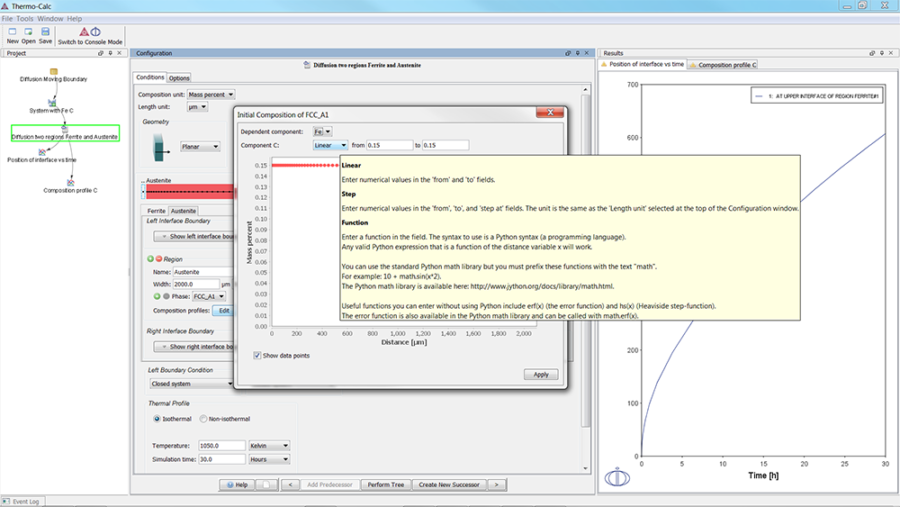The image size is (900, 507).
Task: Click the Perform Tree button
Action: tap(385, 485)
